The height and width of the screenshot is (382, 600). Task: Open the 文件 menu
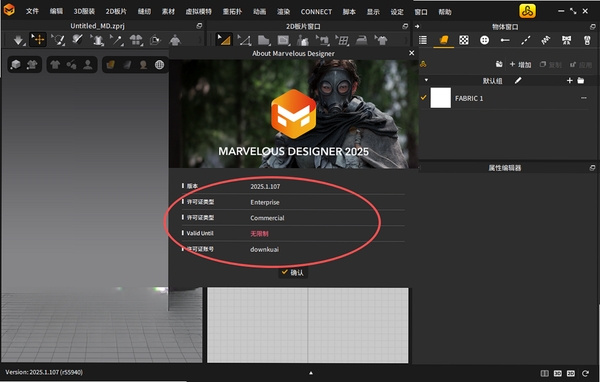(32, 11)
